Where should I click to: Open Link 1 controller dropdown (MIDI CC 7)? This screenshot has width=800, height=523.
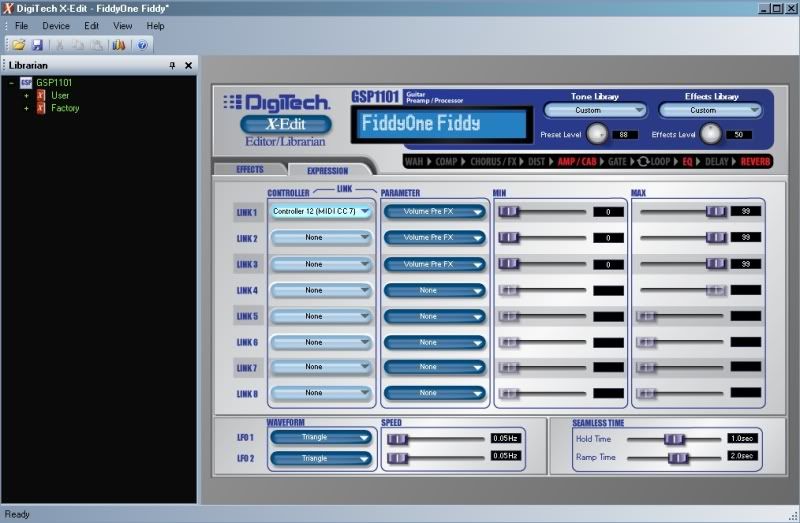(321, 211)
